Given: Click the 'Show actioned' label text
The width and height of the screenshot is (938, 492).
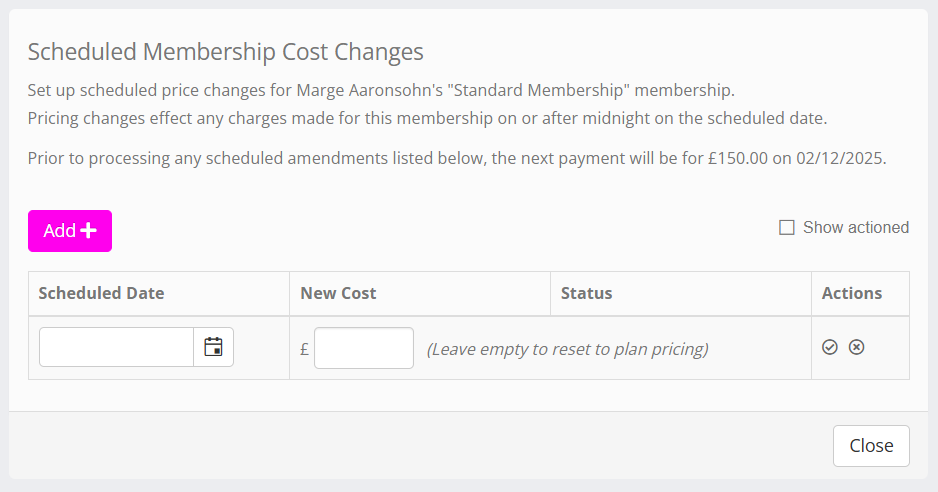Looking at the screenshot, I should (856, 228).
